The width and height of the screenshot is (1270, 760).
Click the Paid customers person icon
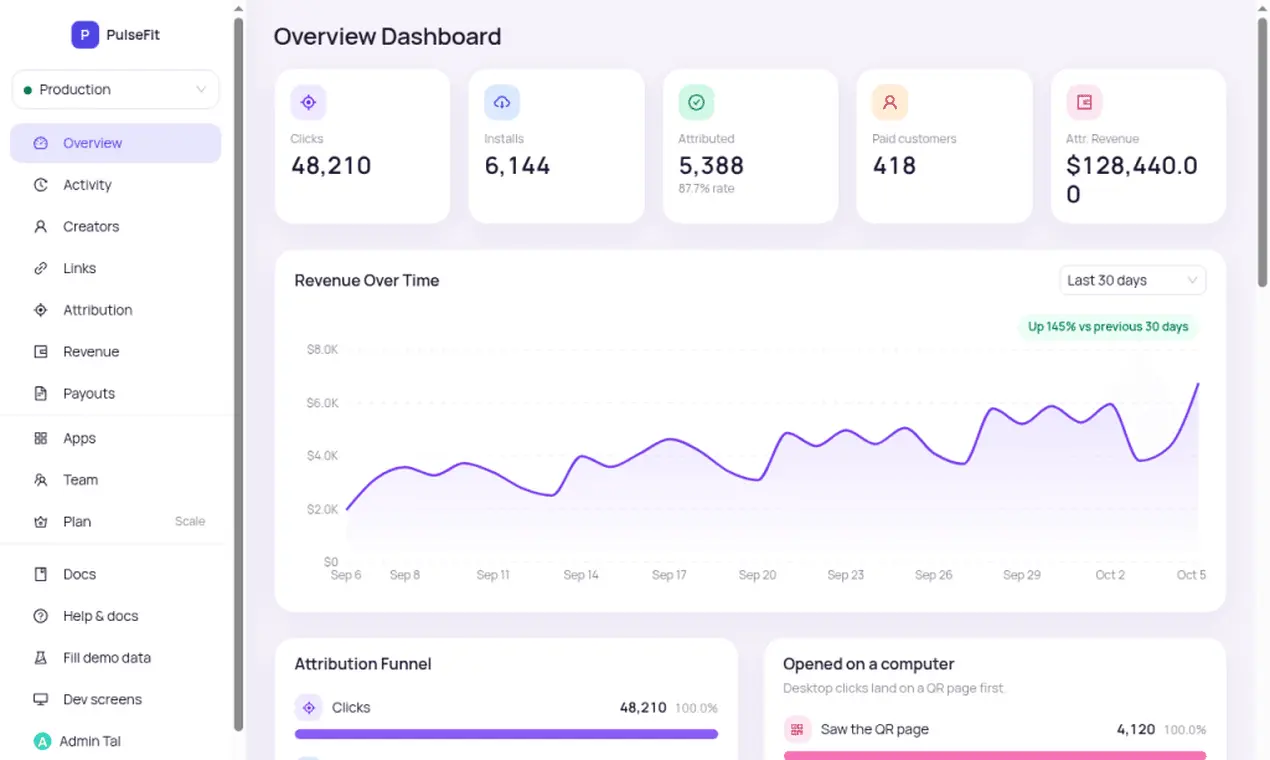click(890, 102)
